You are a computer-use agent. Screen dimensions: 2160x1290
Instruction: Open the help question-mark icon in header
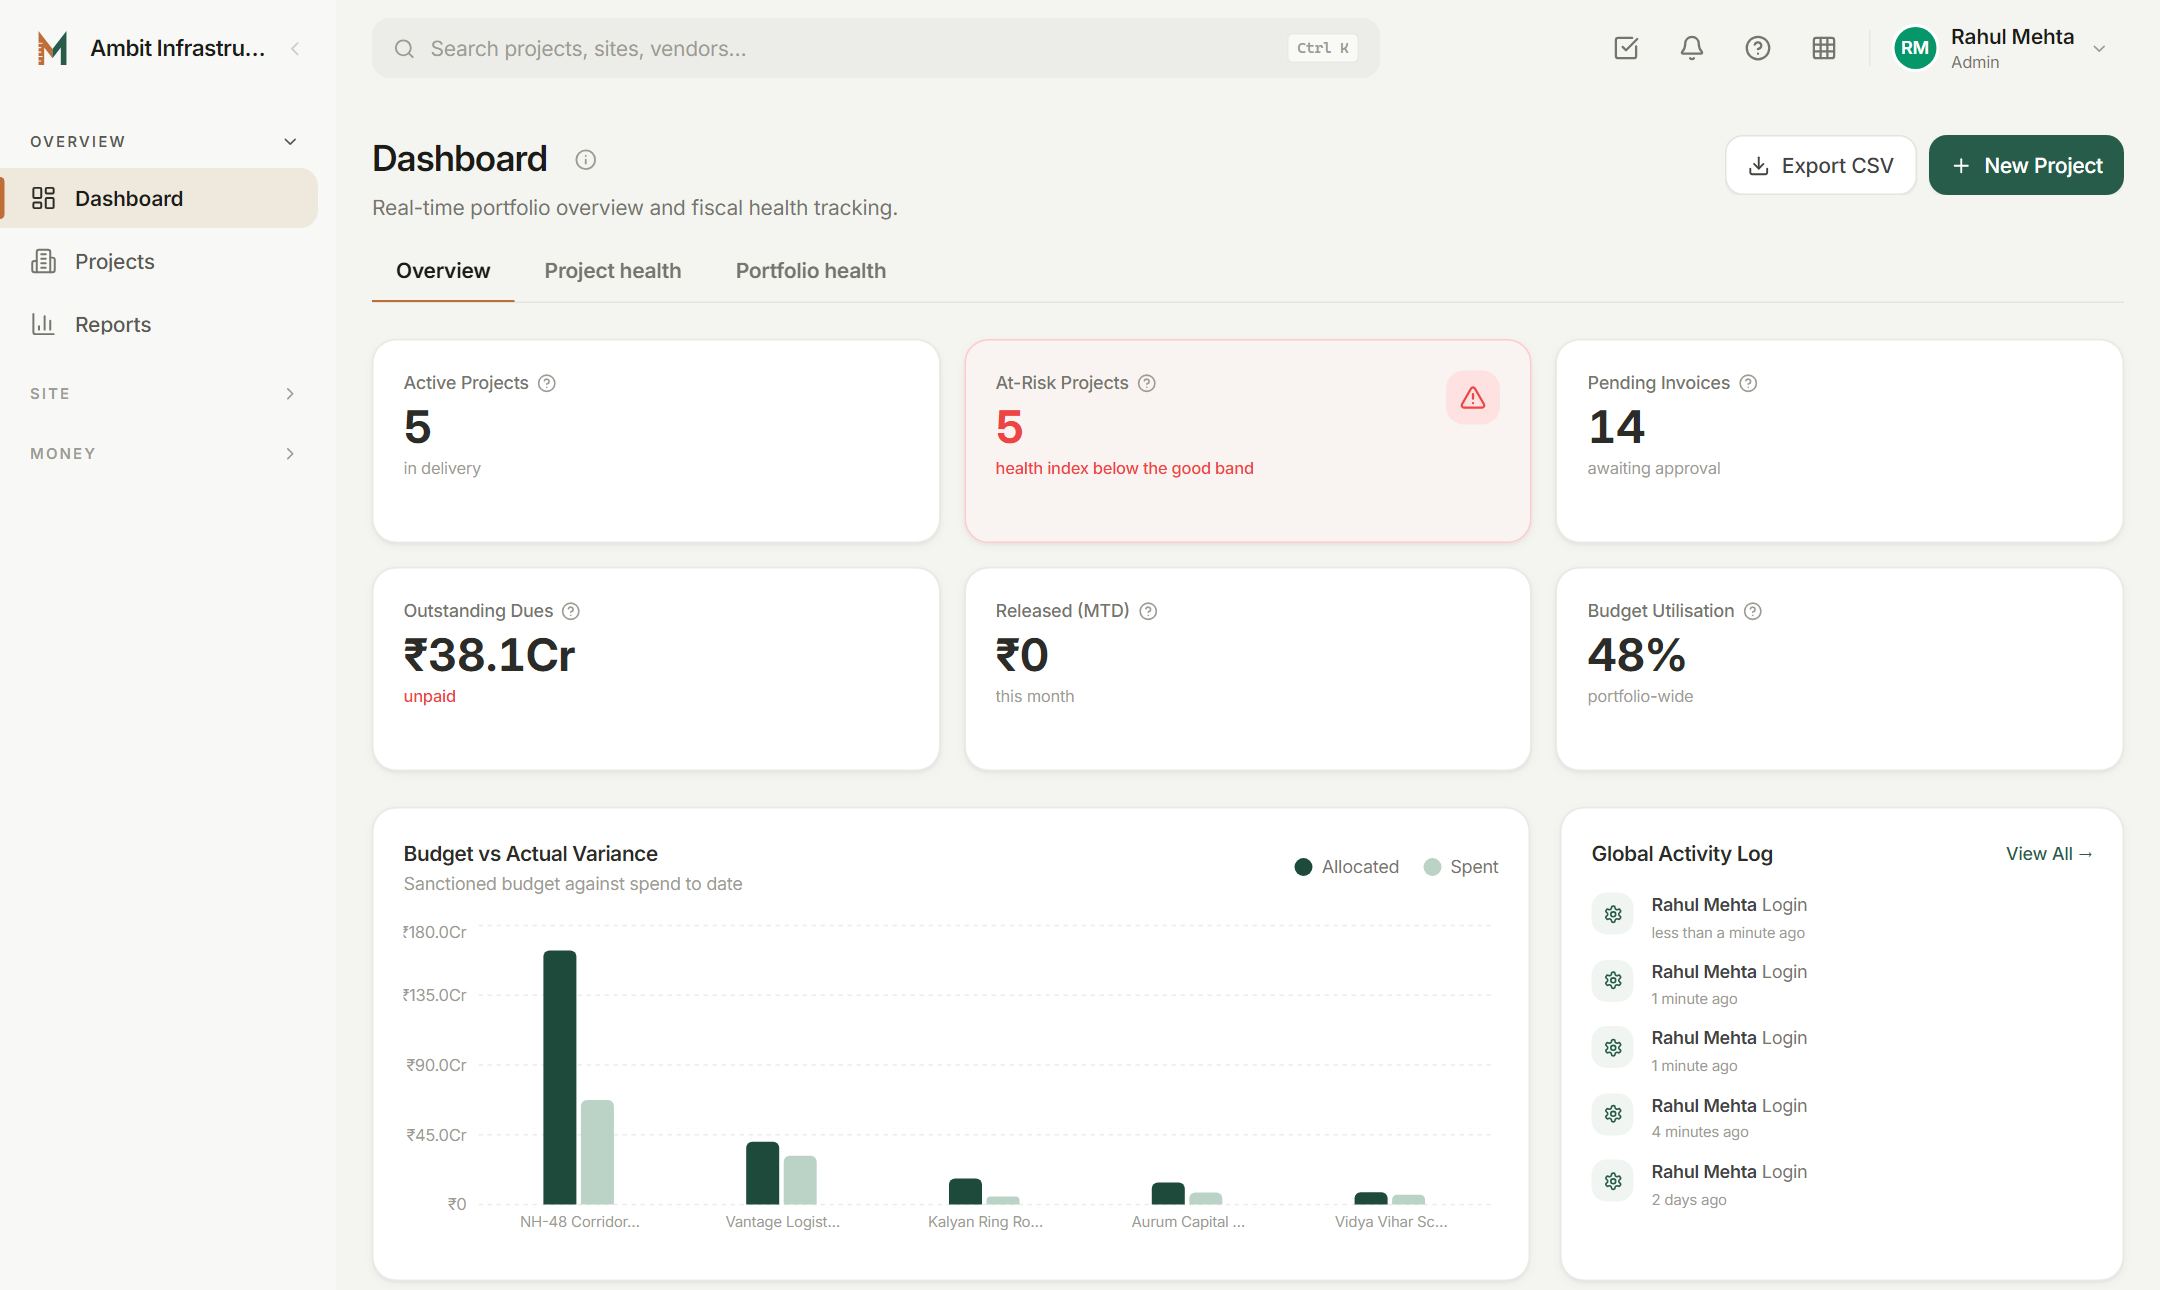click(x=1758, y=48)
